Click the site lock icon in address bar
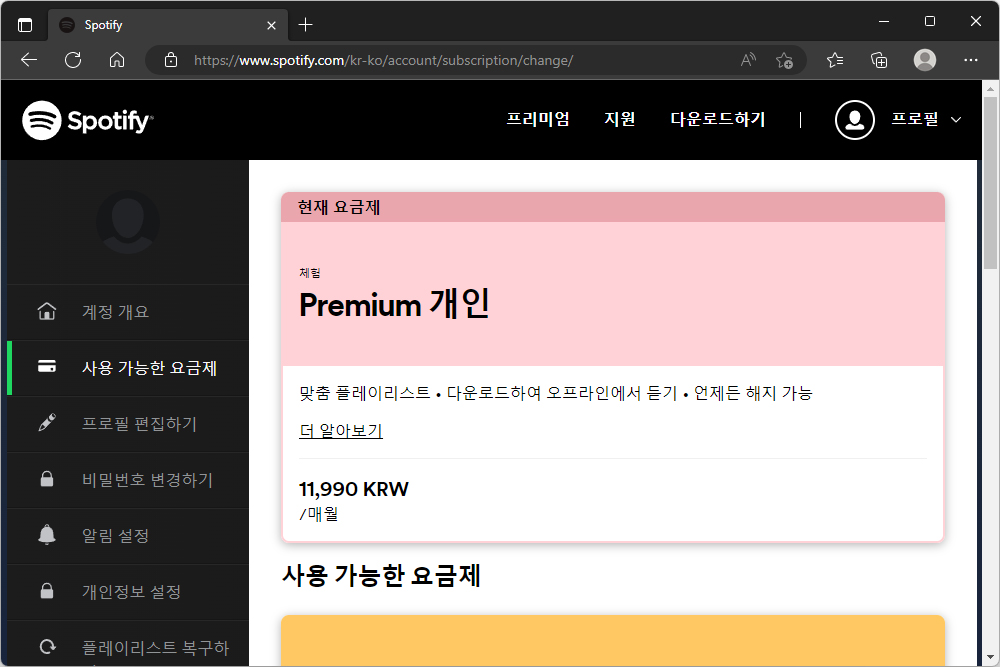Image resolution: width=1000 pixels, height=667 pixels. pos(171,60)
